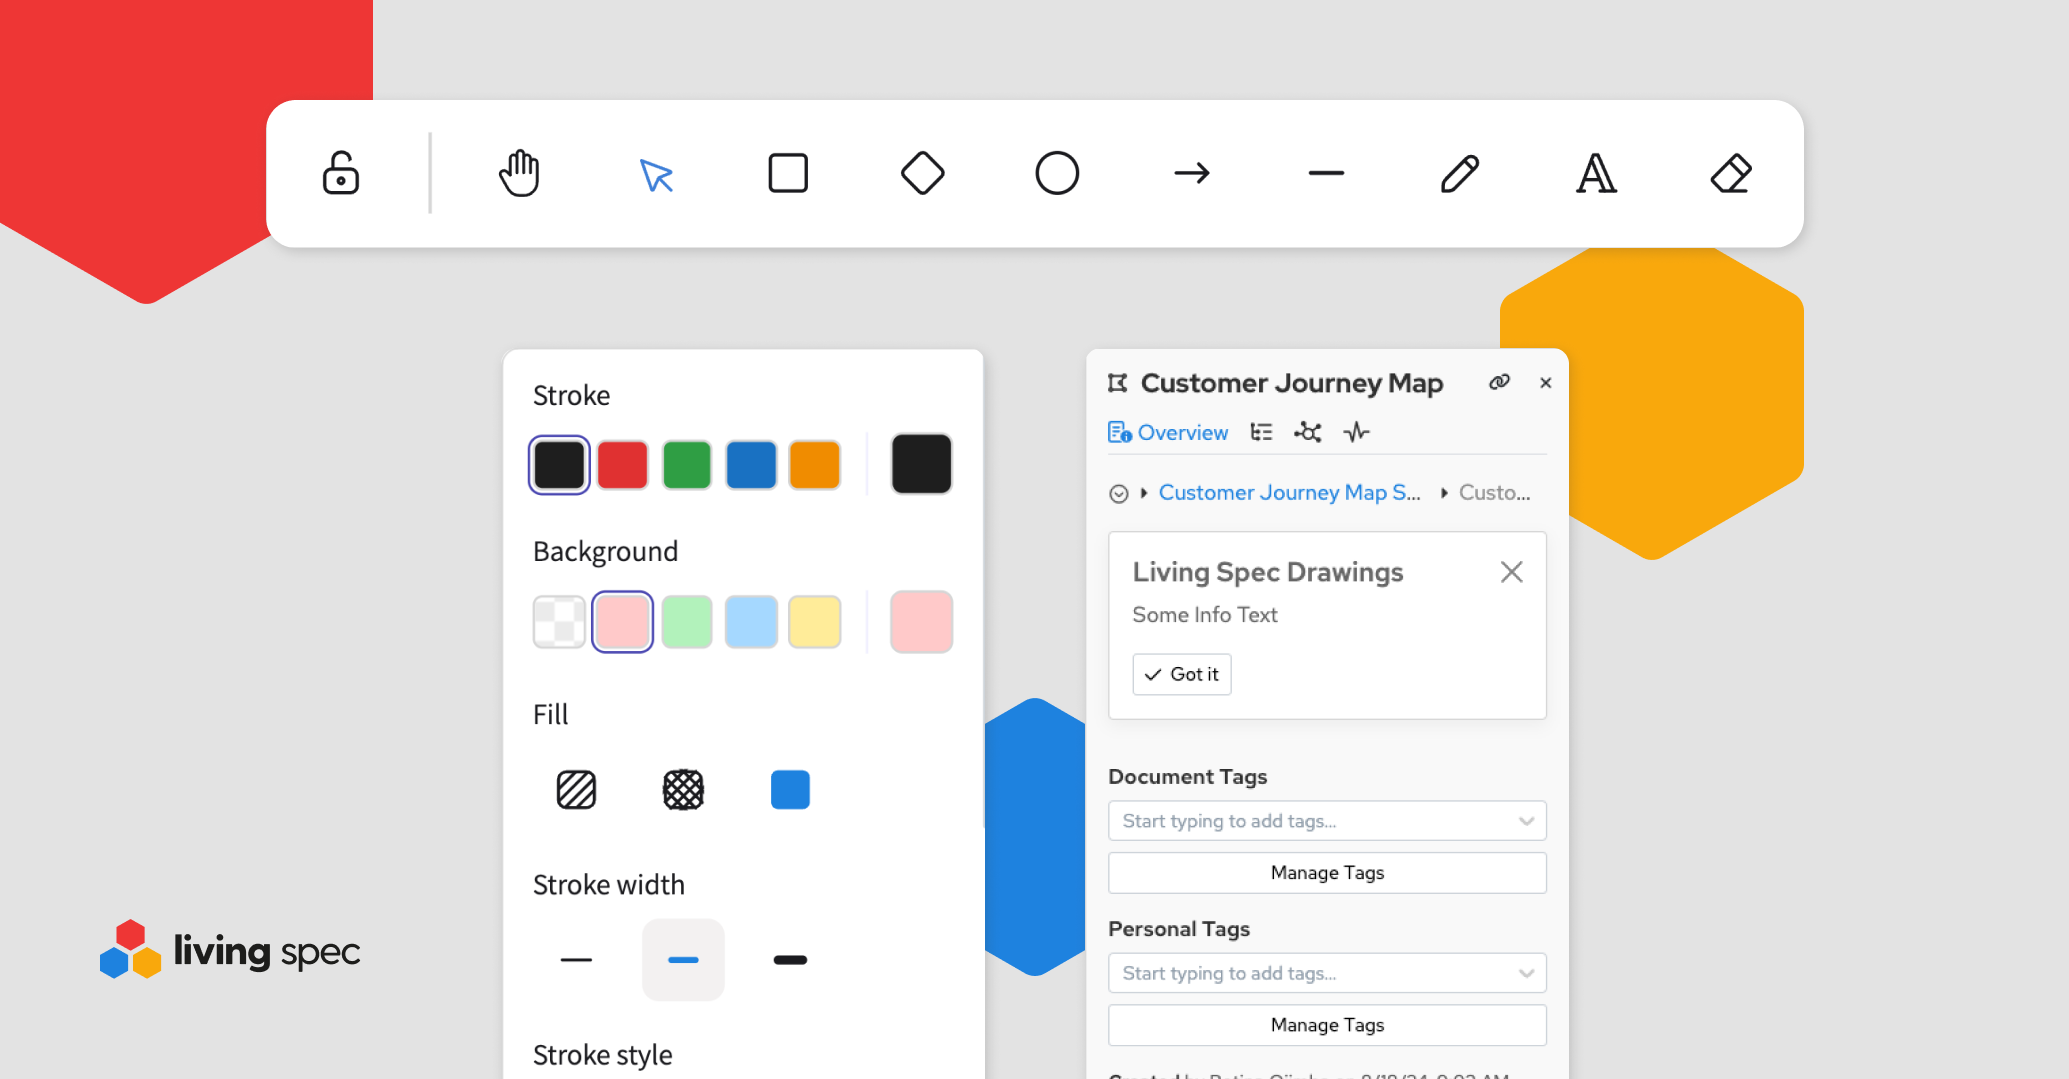Select the Eraser tool
The width and height of the screenshot is (2069, 1079).
[1730, 173]
